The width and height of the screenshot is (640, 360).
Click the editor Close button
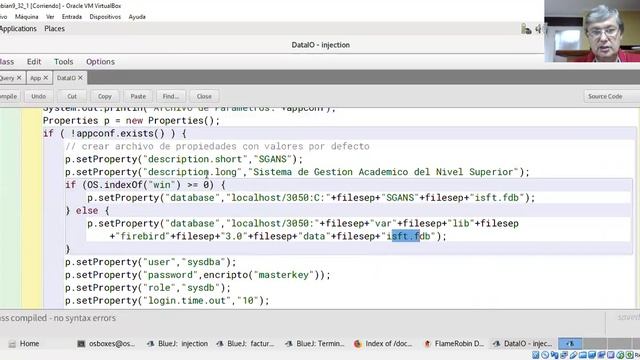pos(204,96)
